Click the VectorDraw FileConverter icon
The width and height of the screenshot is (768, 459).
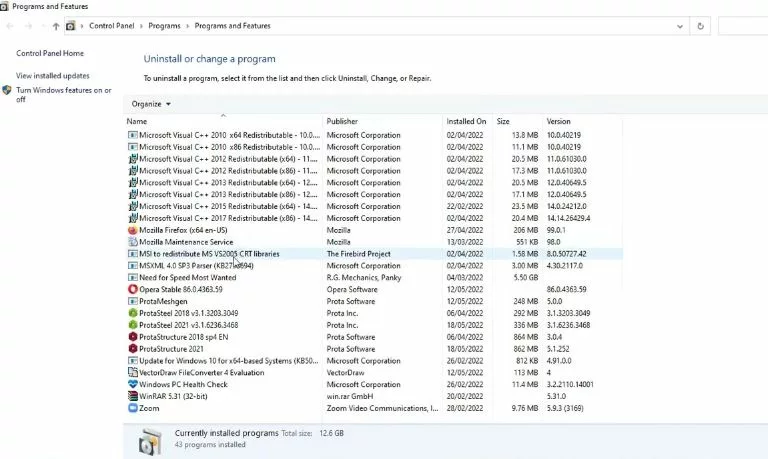[132, 372]
